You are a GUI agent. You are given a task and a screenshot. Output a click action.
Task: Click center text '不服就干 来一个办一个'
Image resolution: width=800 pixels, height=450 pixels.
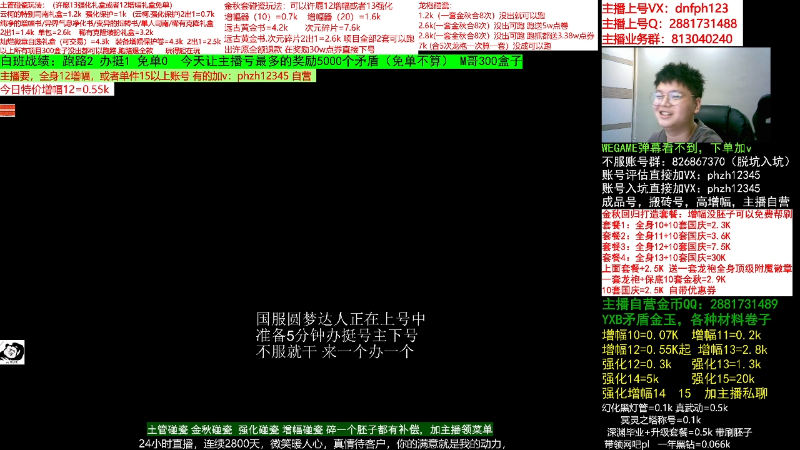[x=334, y=351]
